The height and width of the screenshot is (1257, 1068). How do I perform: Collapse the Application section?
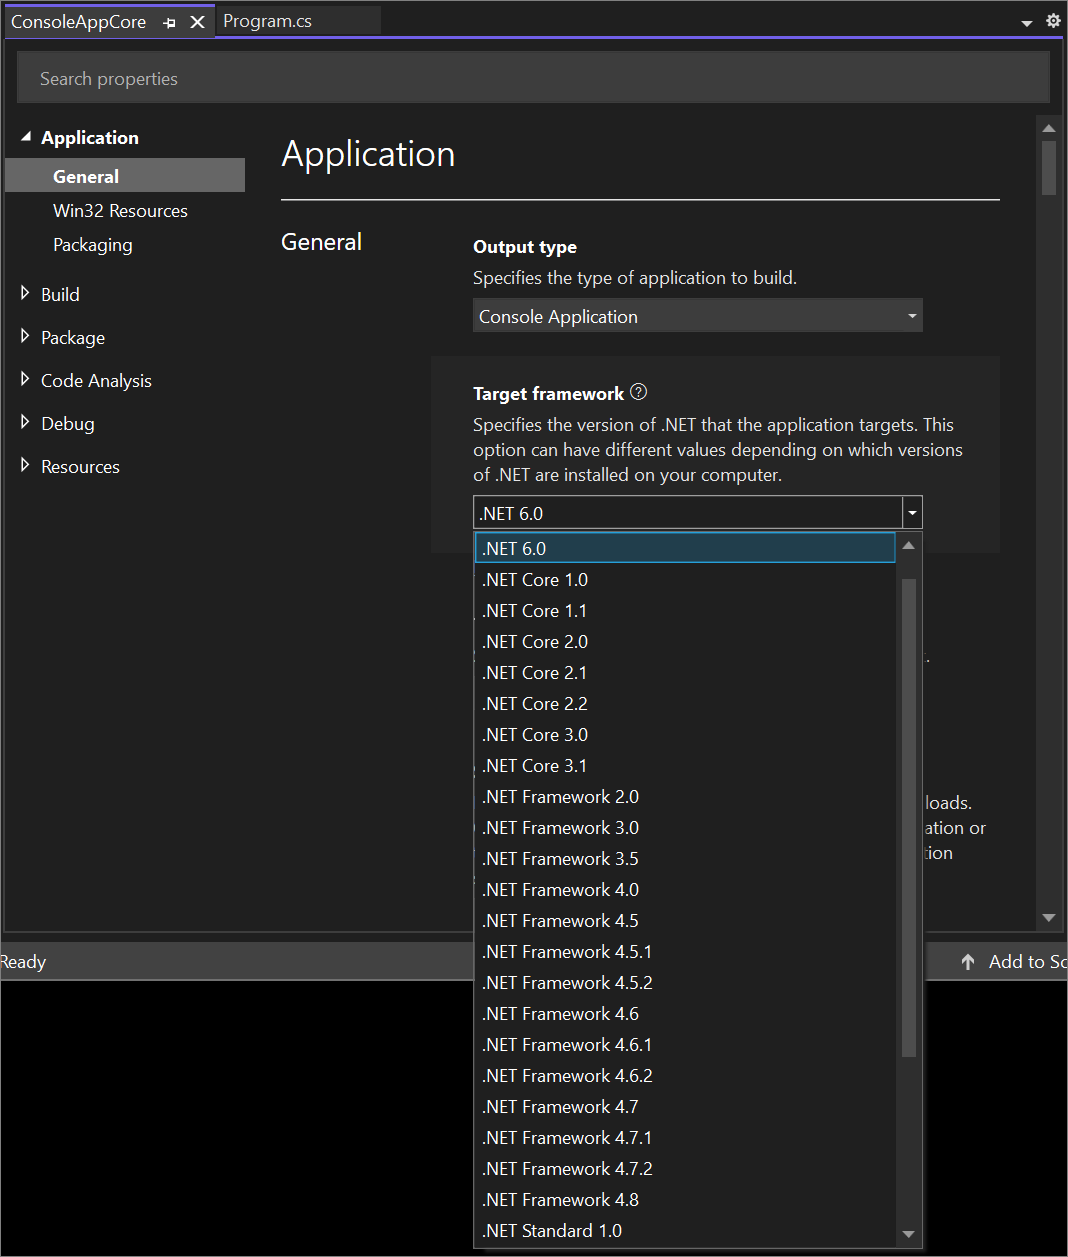tap(25, 137)
